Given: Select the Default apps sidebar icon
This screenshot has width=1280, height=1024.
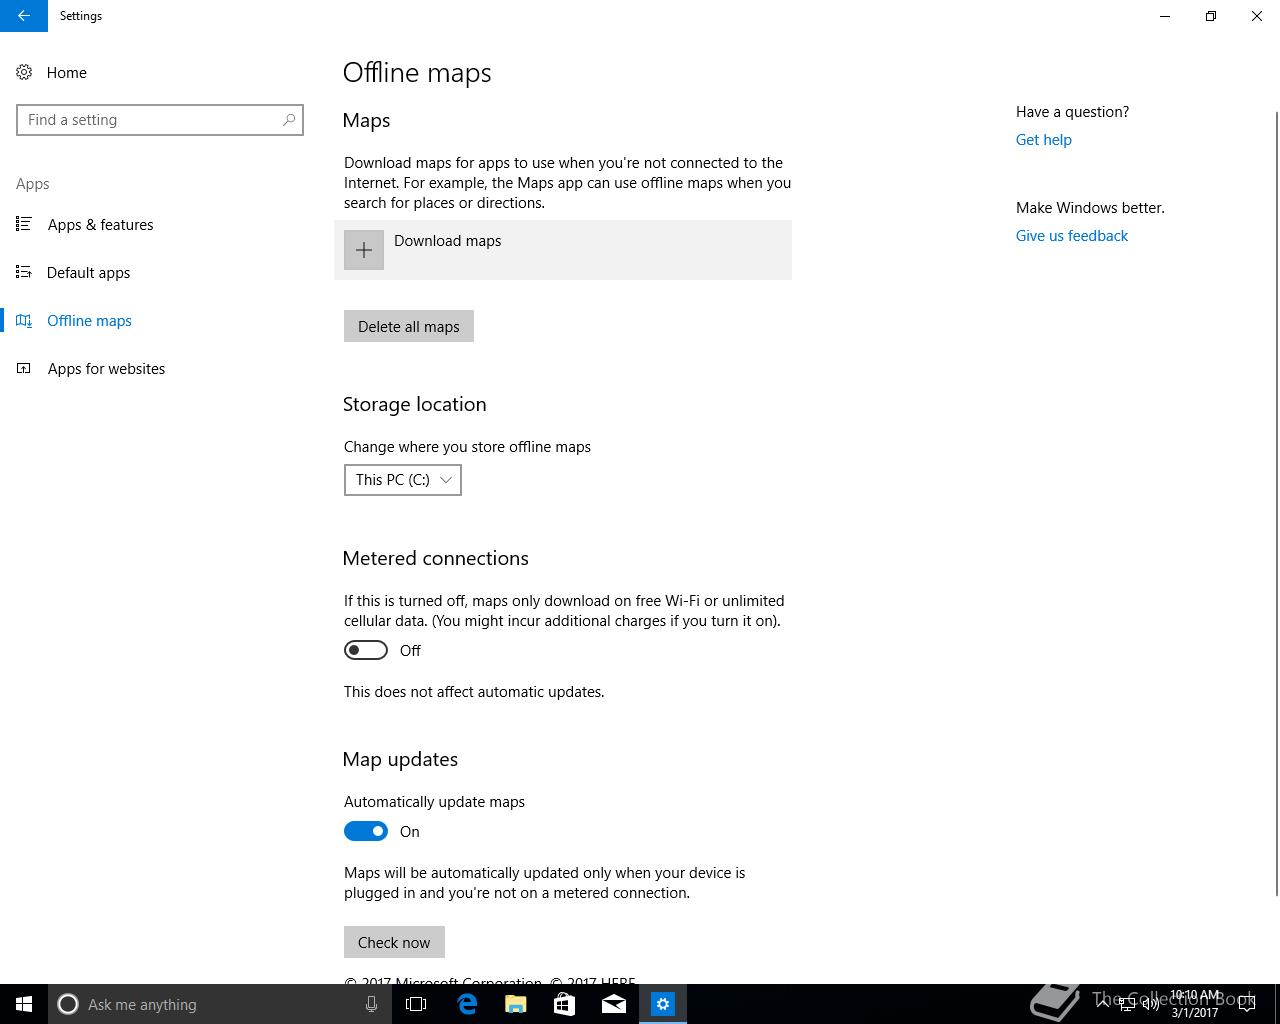Looking at the screenshot, I should [x=24, y=272].
